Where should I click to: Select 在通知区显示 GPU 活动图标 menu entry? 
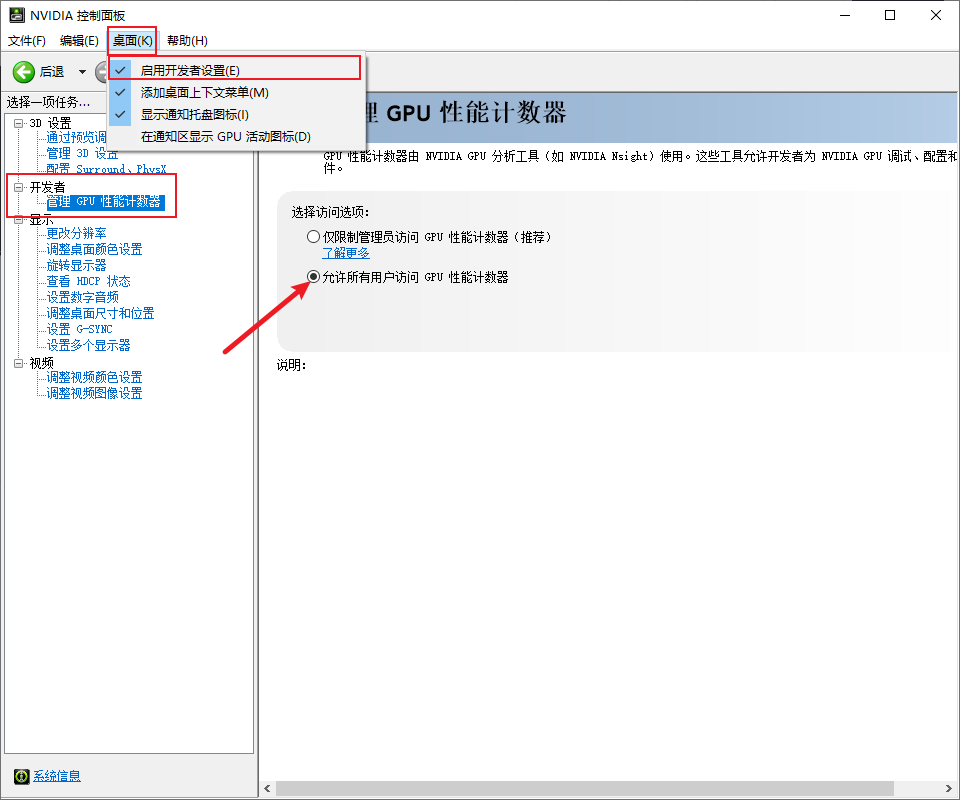click(x=226, y=136)
